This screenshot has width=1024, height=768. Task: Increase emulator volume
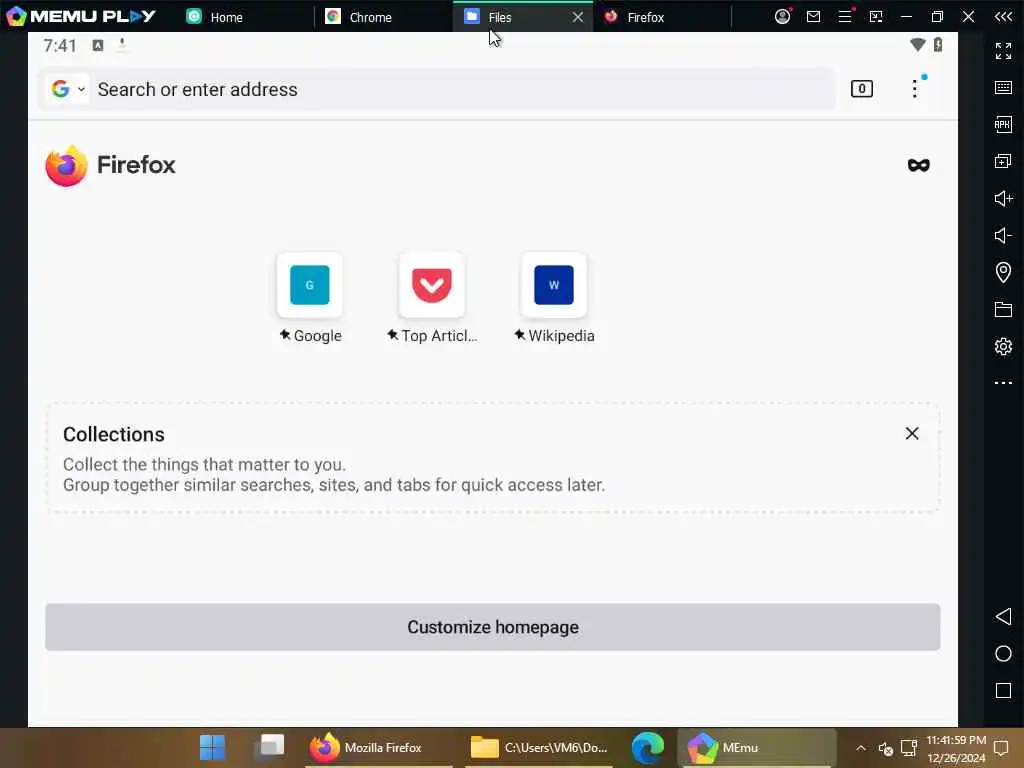[1003, 199]
